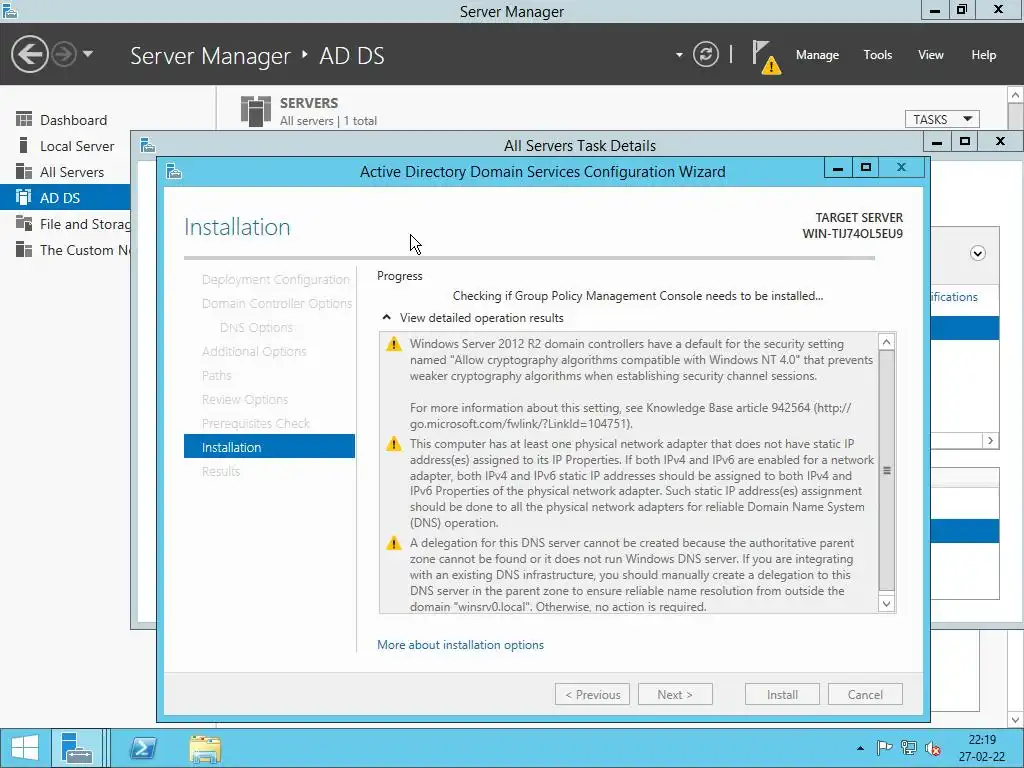Click the Action Center flag tray icon
1024x768 pixels.
click(884, 748)
